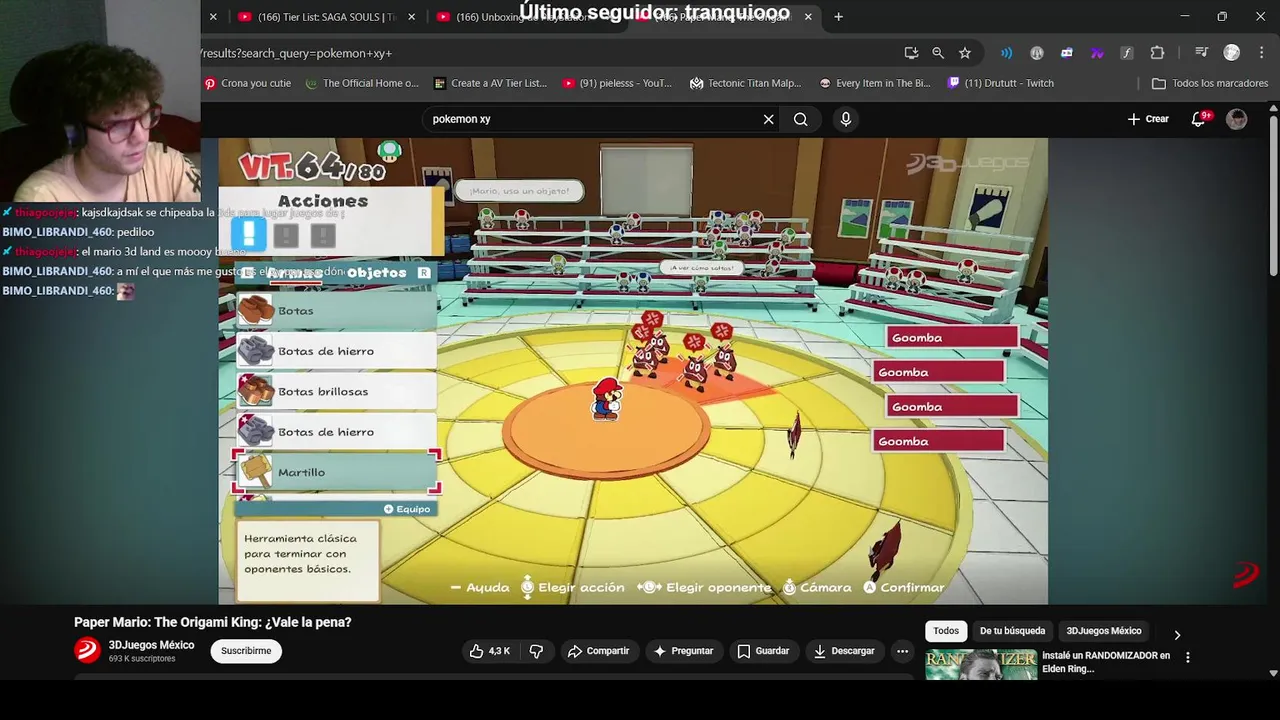This screenshot has height=720, width=1280.
Task: Open the Chrome three-dot menu
Action: point(1260,53)
